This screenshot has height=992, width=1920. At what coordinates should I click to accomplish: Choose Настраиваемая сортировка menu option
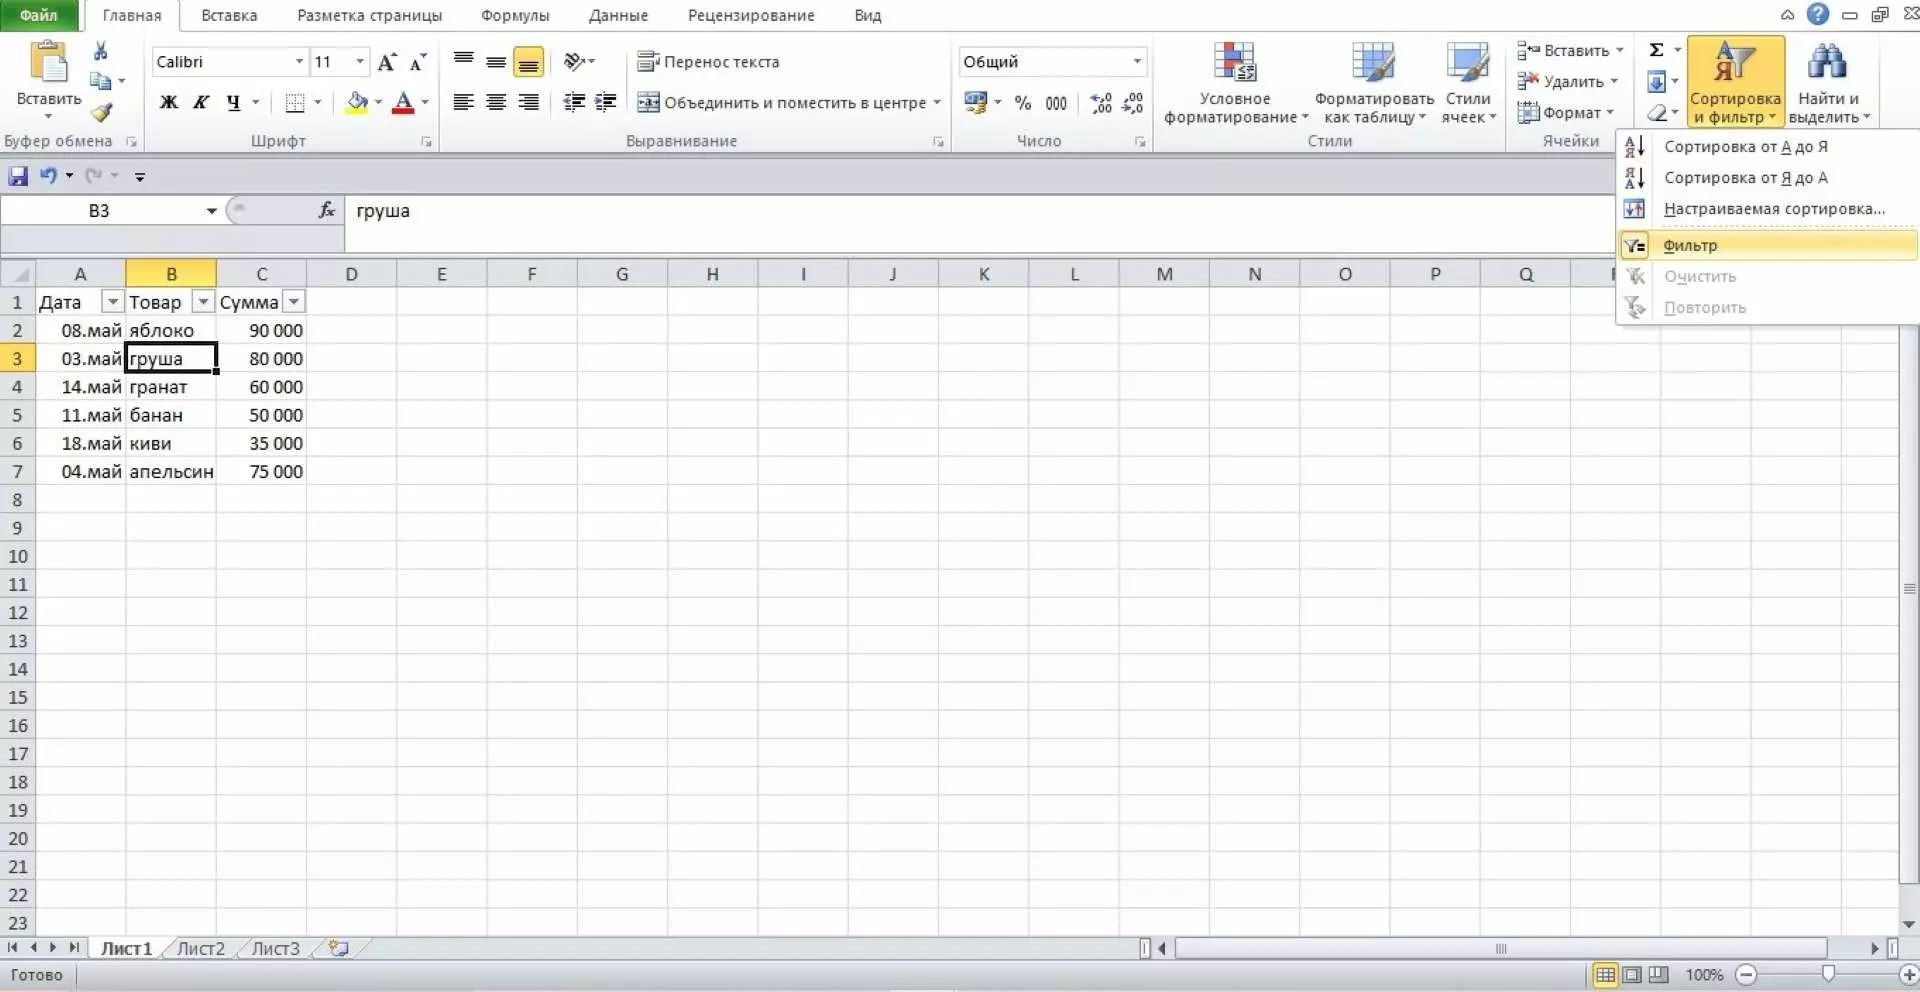[1773, 209]
